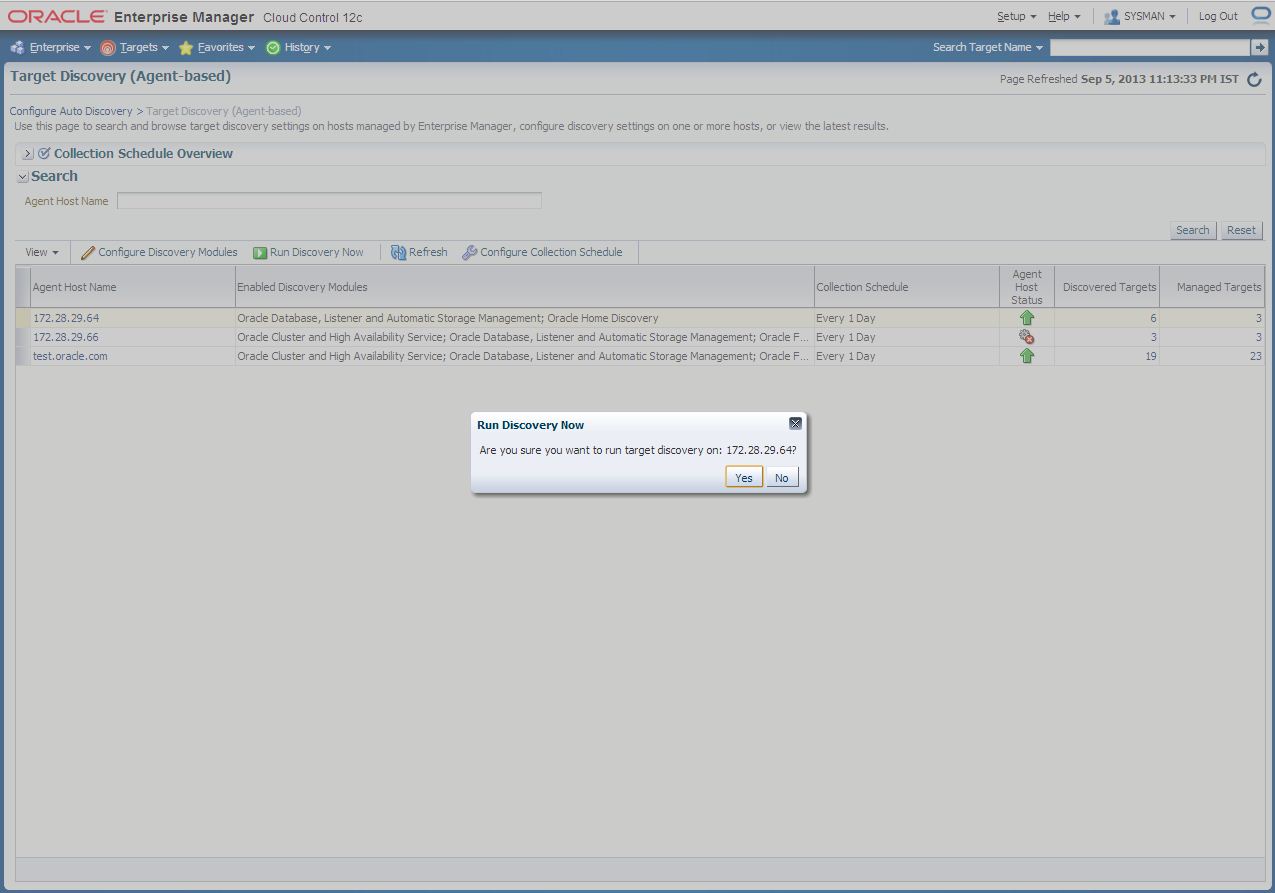Sort by Discovered Targets column

[x=1109, y=287]
